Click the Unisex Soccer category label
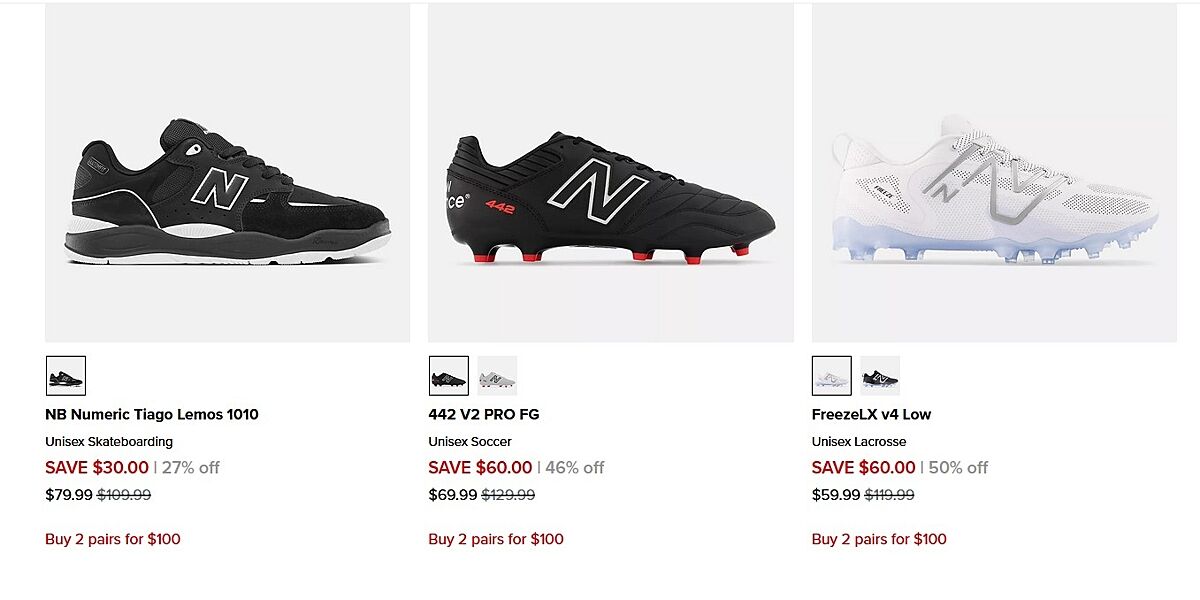The height and width of the screenshot is (600, 1200). pyautogui.click(x=470, y=441)
